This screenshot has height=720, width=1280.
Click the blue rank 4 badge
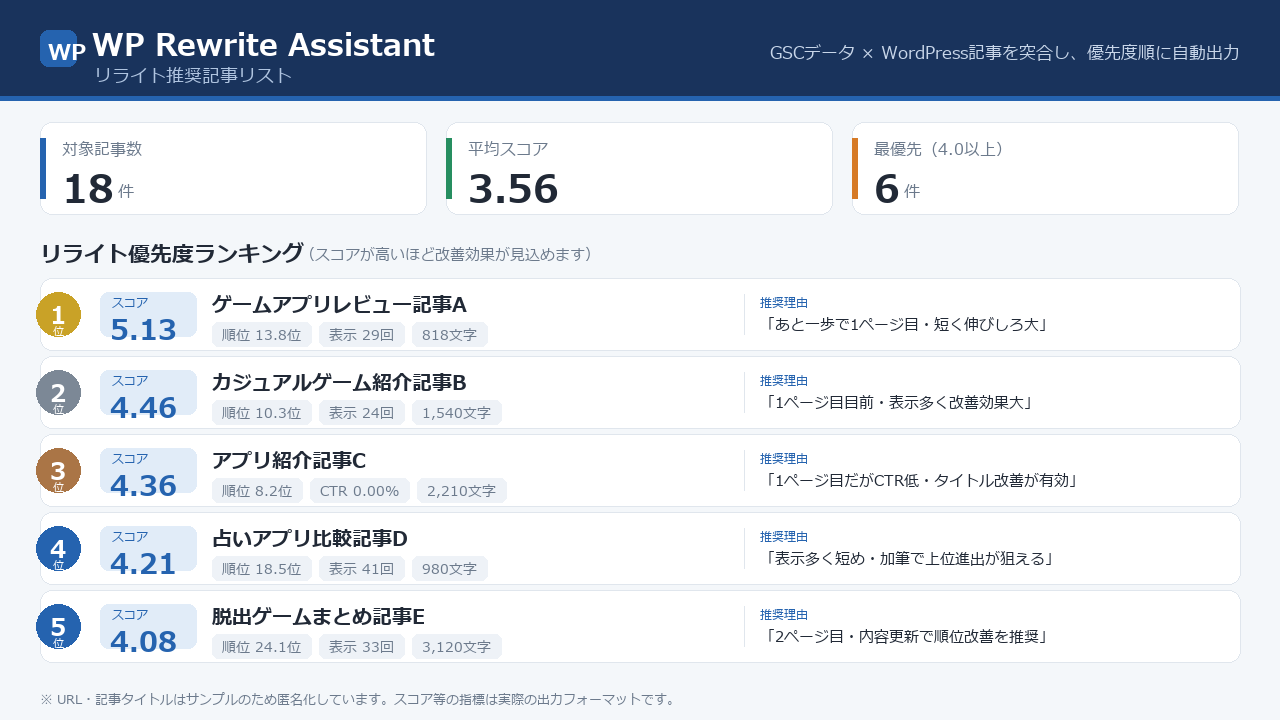pos(58,548)
